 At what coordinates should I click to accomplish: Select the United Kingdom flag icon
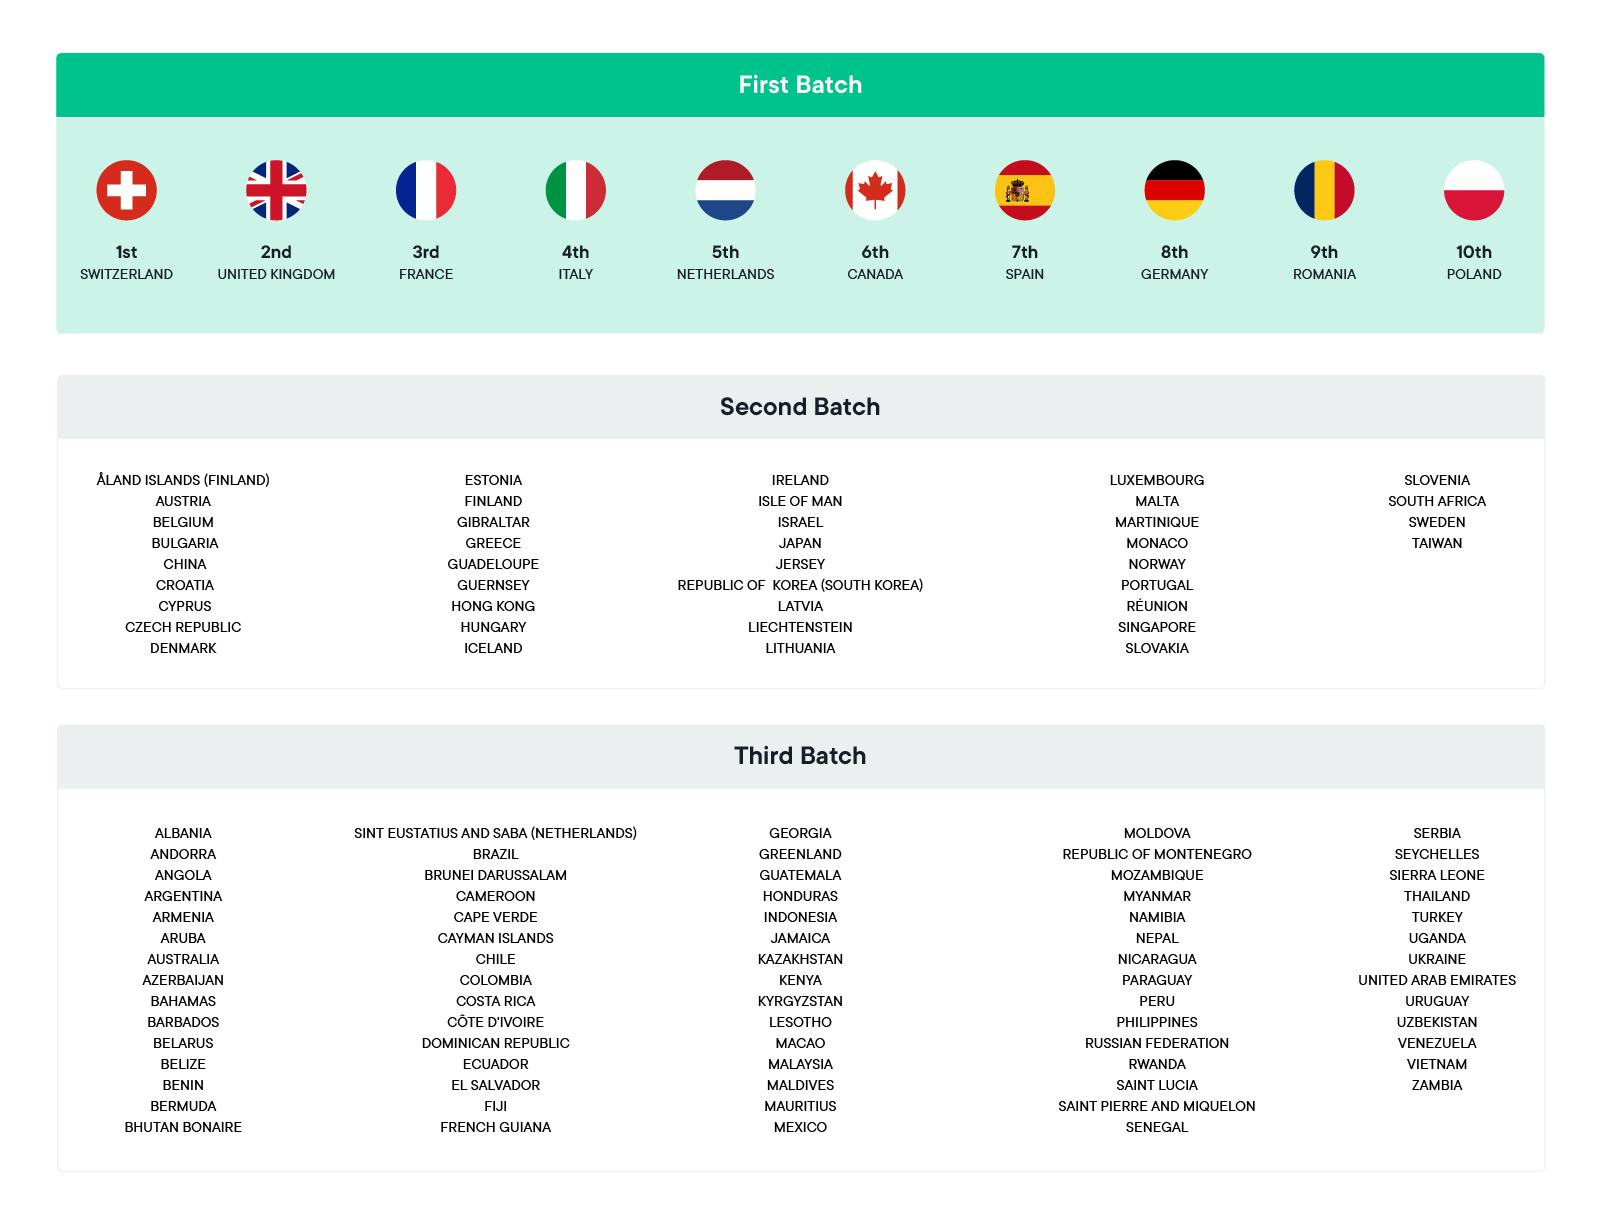point(276,190)
